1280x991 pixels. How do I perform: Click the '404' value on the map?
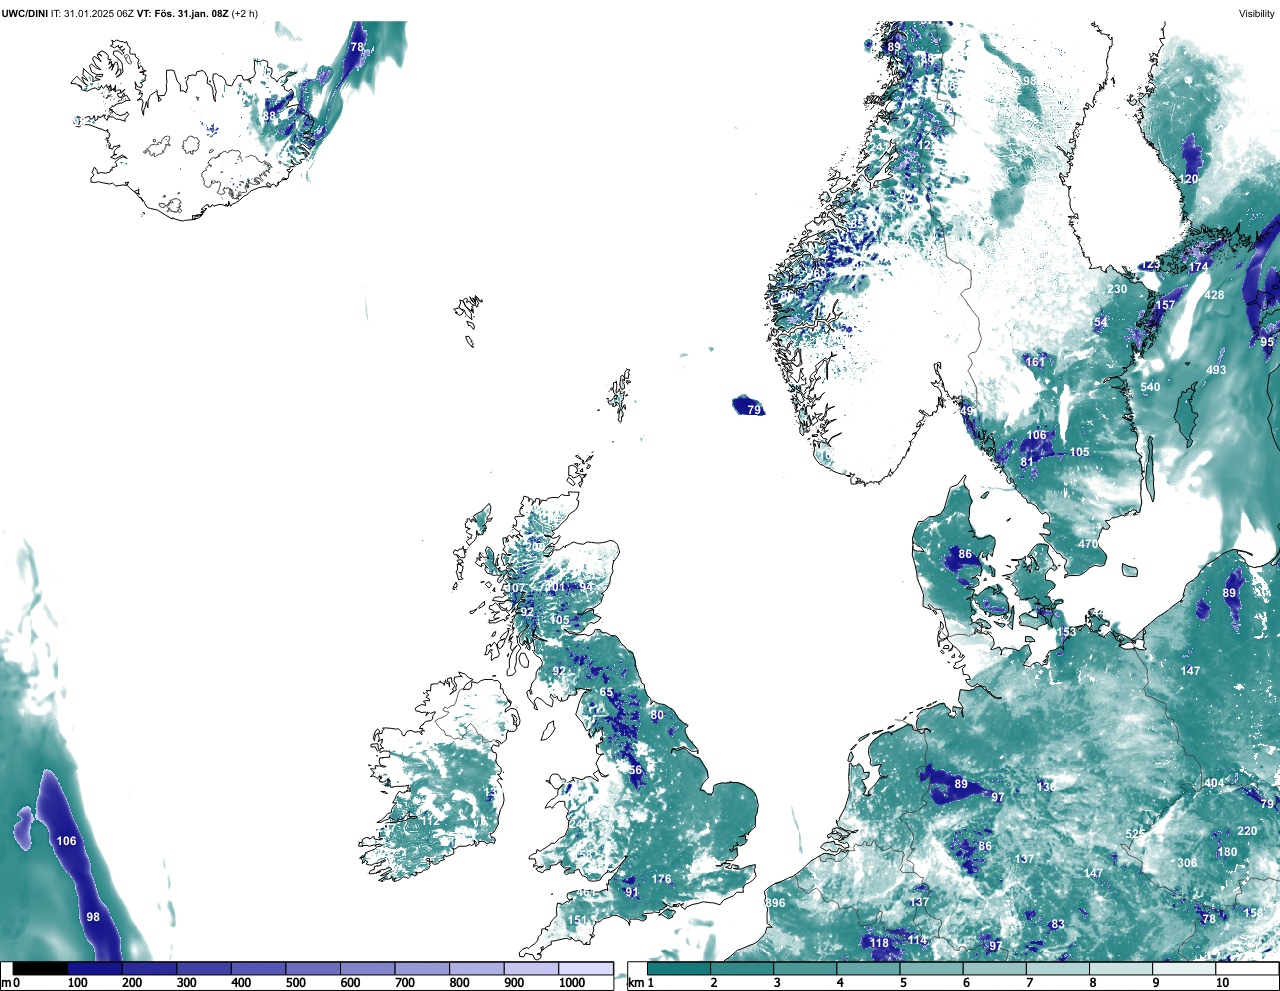[1214, 783]
